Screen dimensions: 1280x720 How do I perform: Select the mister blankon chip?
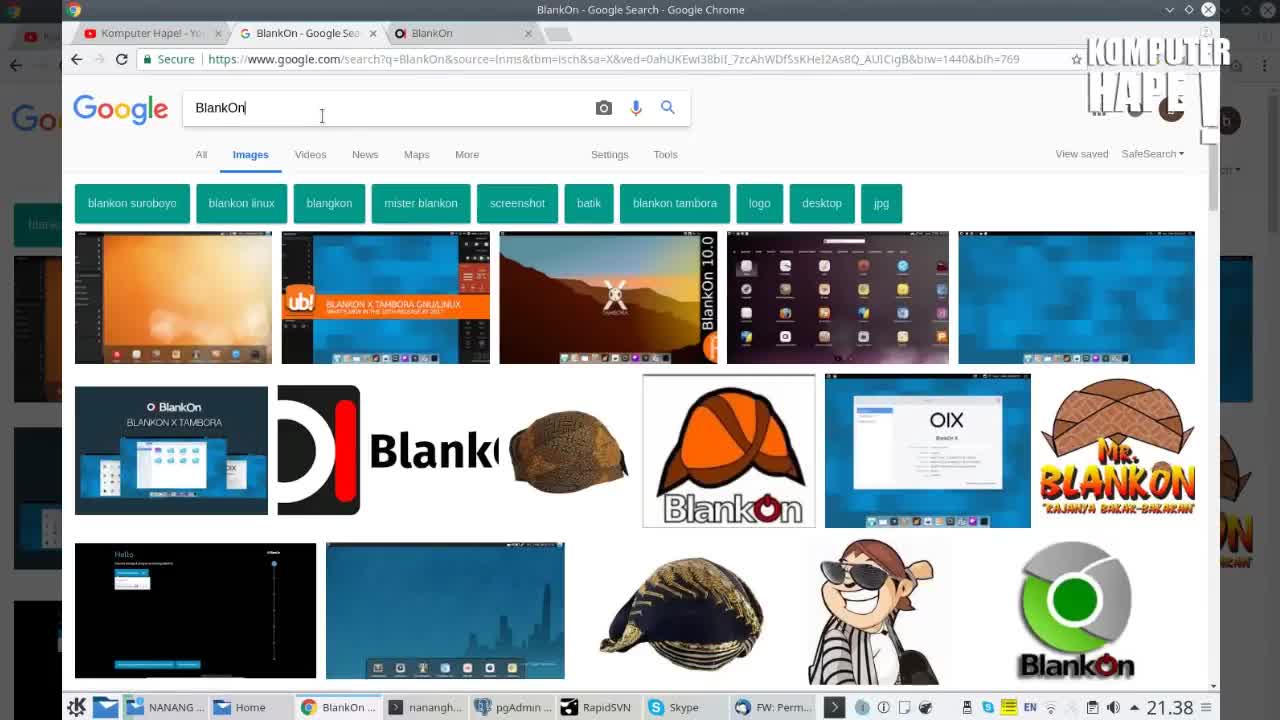(x=421, y=203)
